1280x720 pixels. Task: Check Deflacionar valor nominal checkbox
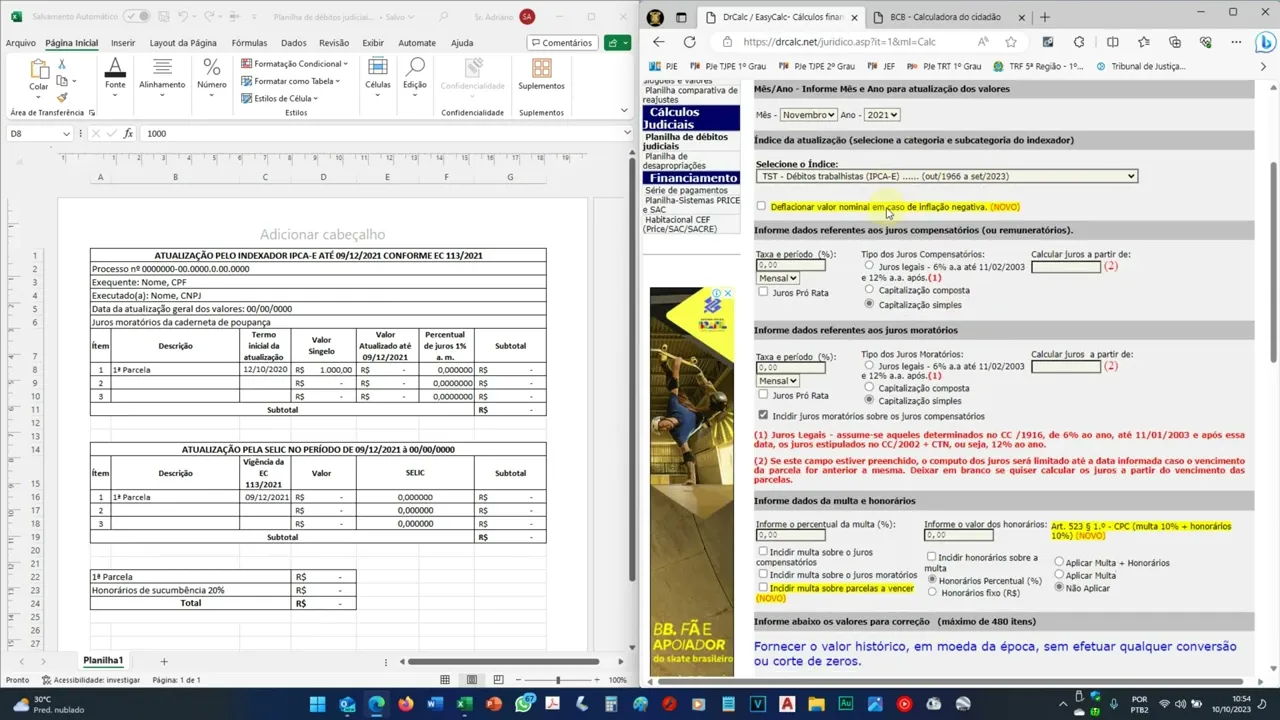click(761, 206)
